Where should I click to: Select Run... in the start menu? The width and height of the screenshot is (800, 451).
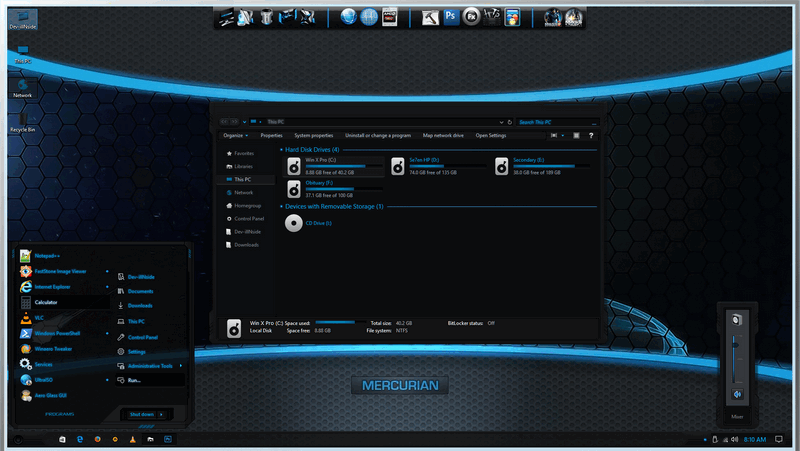coord(134,380)
